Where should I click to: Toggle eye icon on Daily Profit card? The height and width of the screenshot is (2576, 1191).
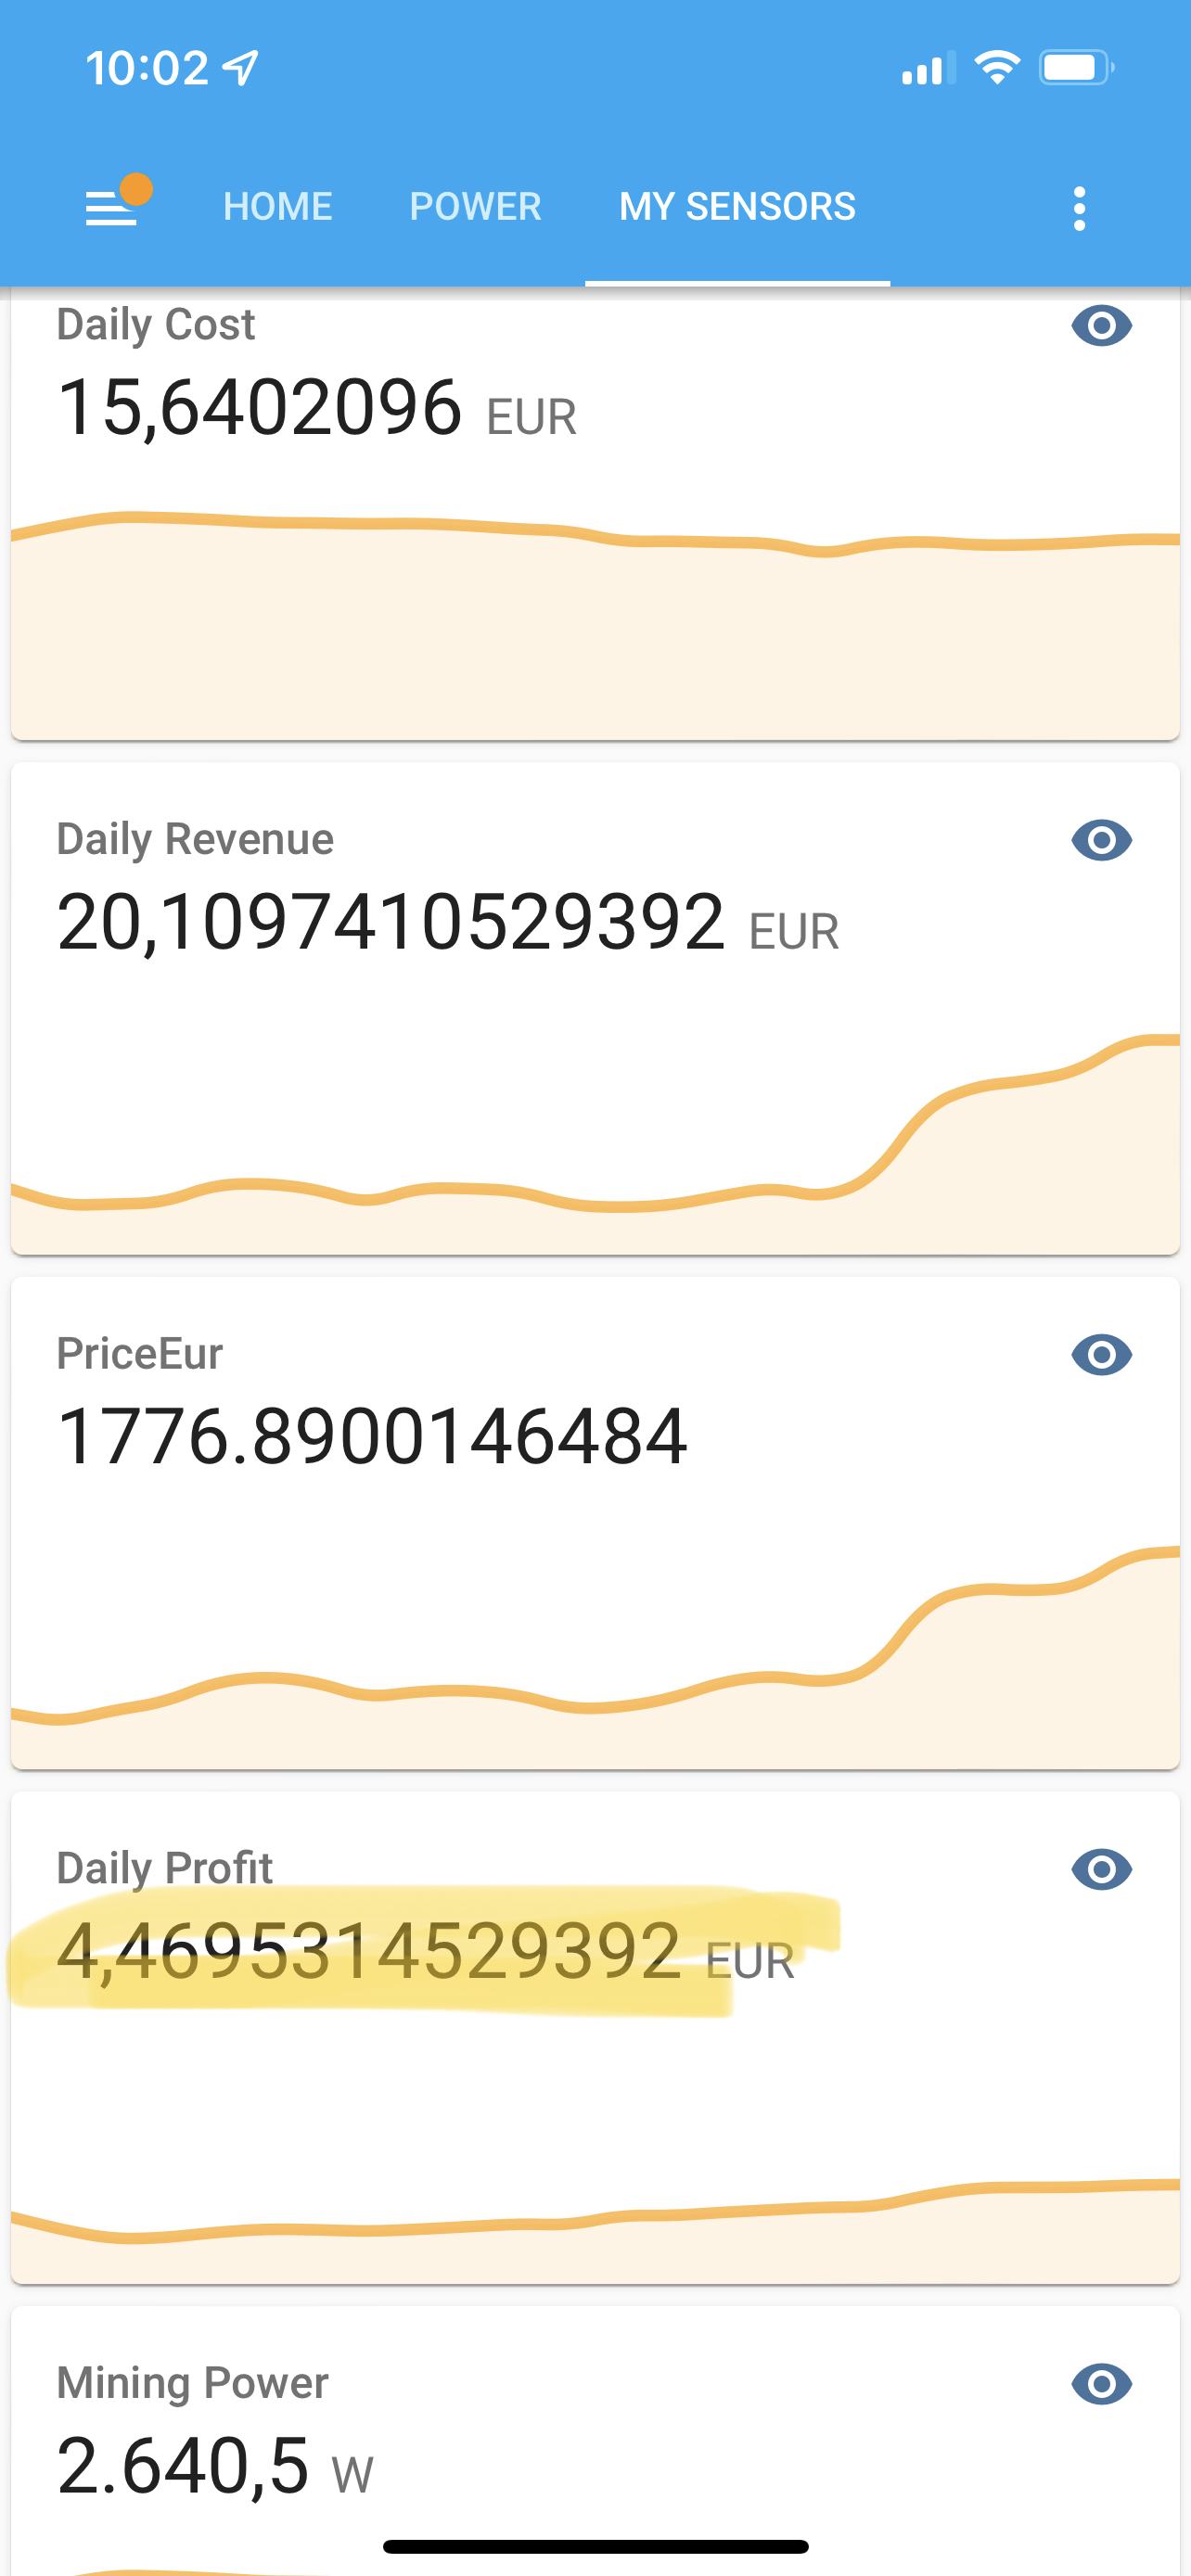1101,1869
